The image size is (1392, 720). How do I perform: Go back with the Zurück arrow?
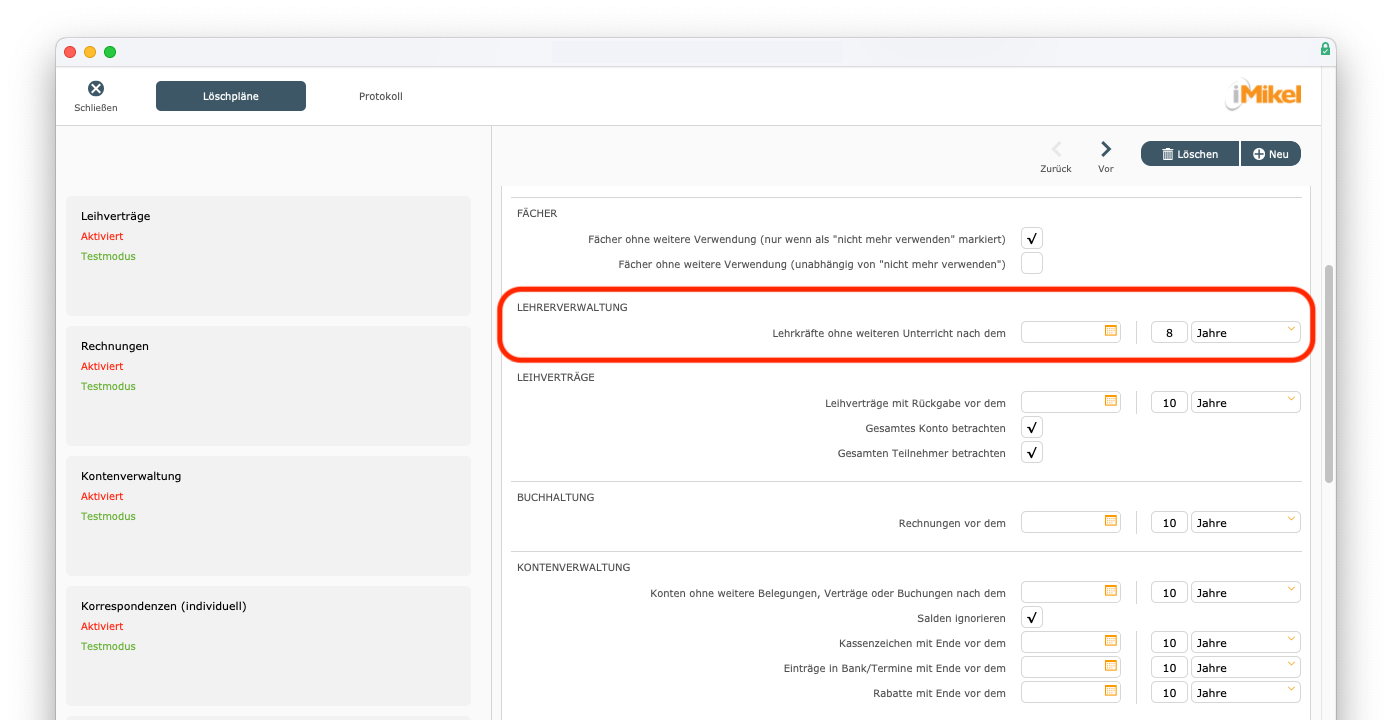pyautogui.click(x=1056, y=150)
